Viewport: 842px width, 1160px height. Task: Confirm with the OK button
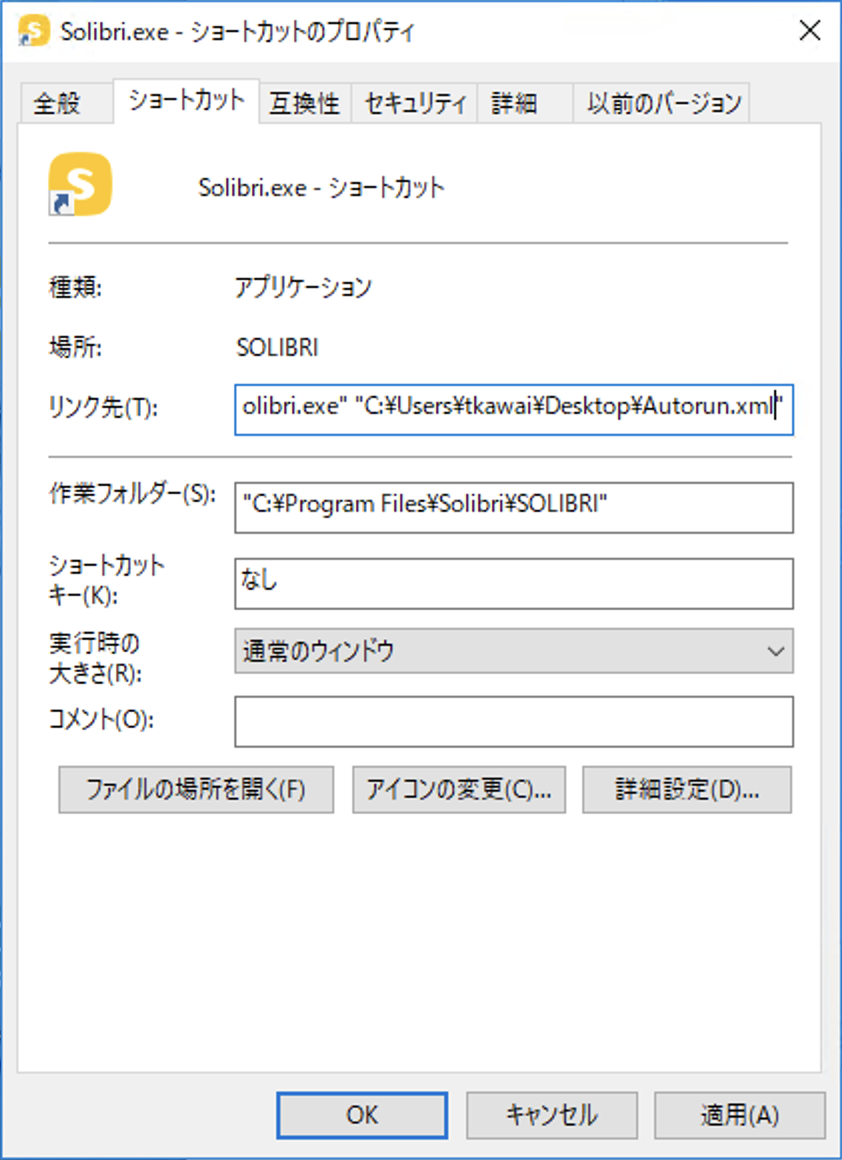(362, 1115)
